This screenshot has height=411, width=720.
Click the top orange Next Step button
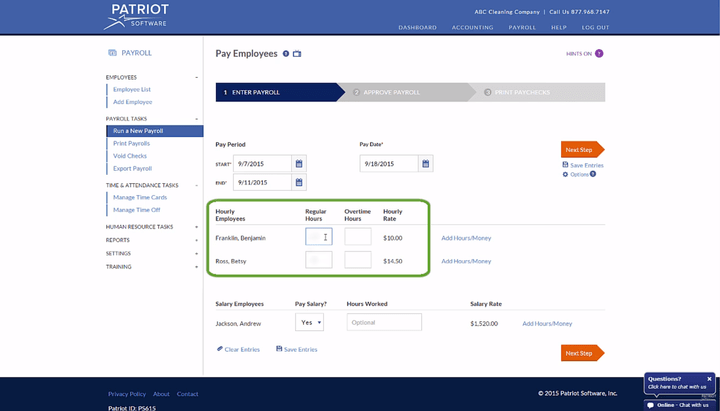pos(581,149)
